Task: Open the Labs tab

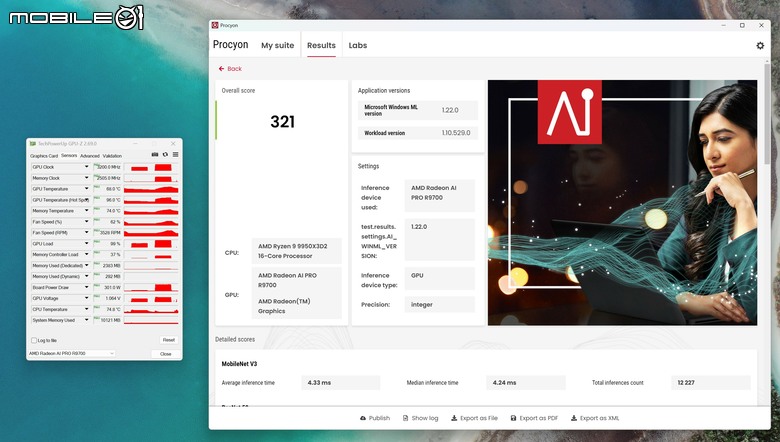Action: coord(358,45)
